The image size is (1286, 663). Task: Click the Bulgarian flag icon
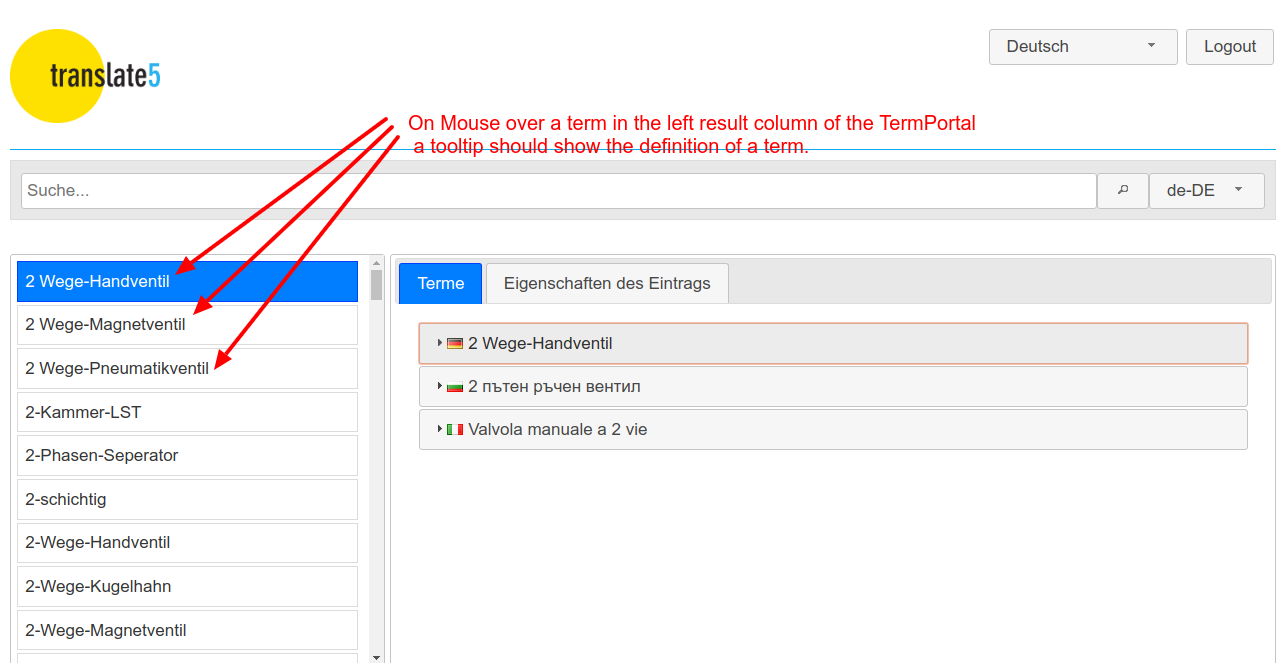click(455, 387)
